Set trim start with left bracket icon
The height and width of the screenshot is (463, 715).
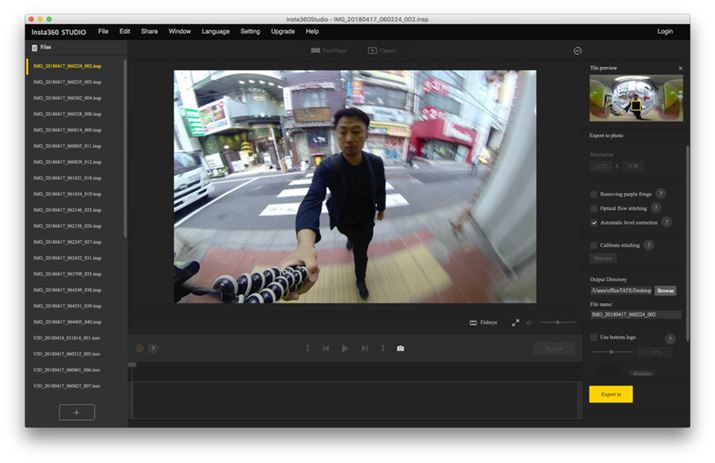307,349
